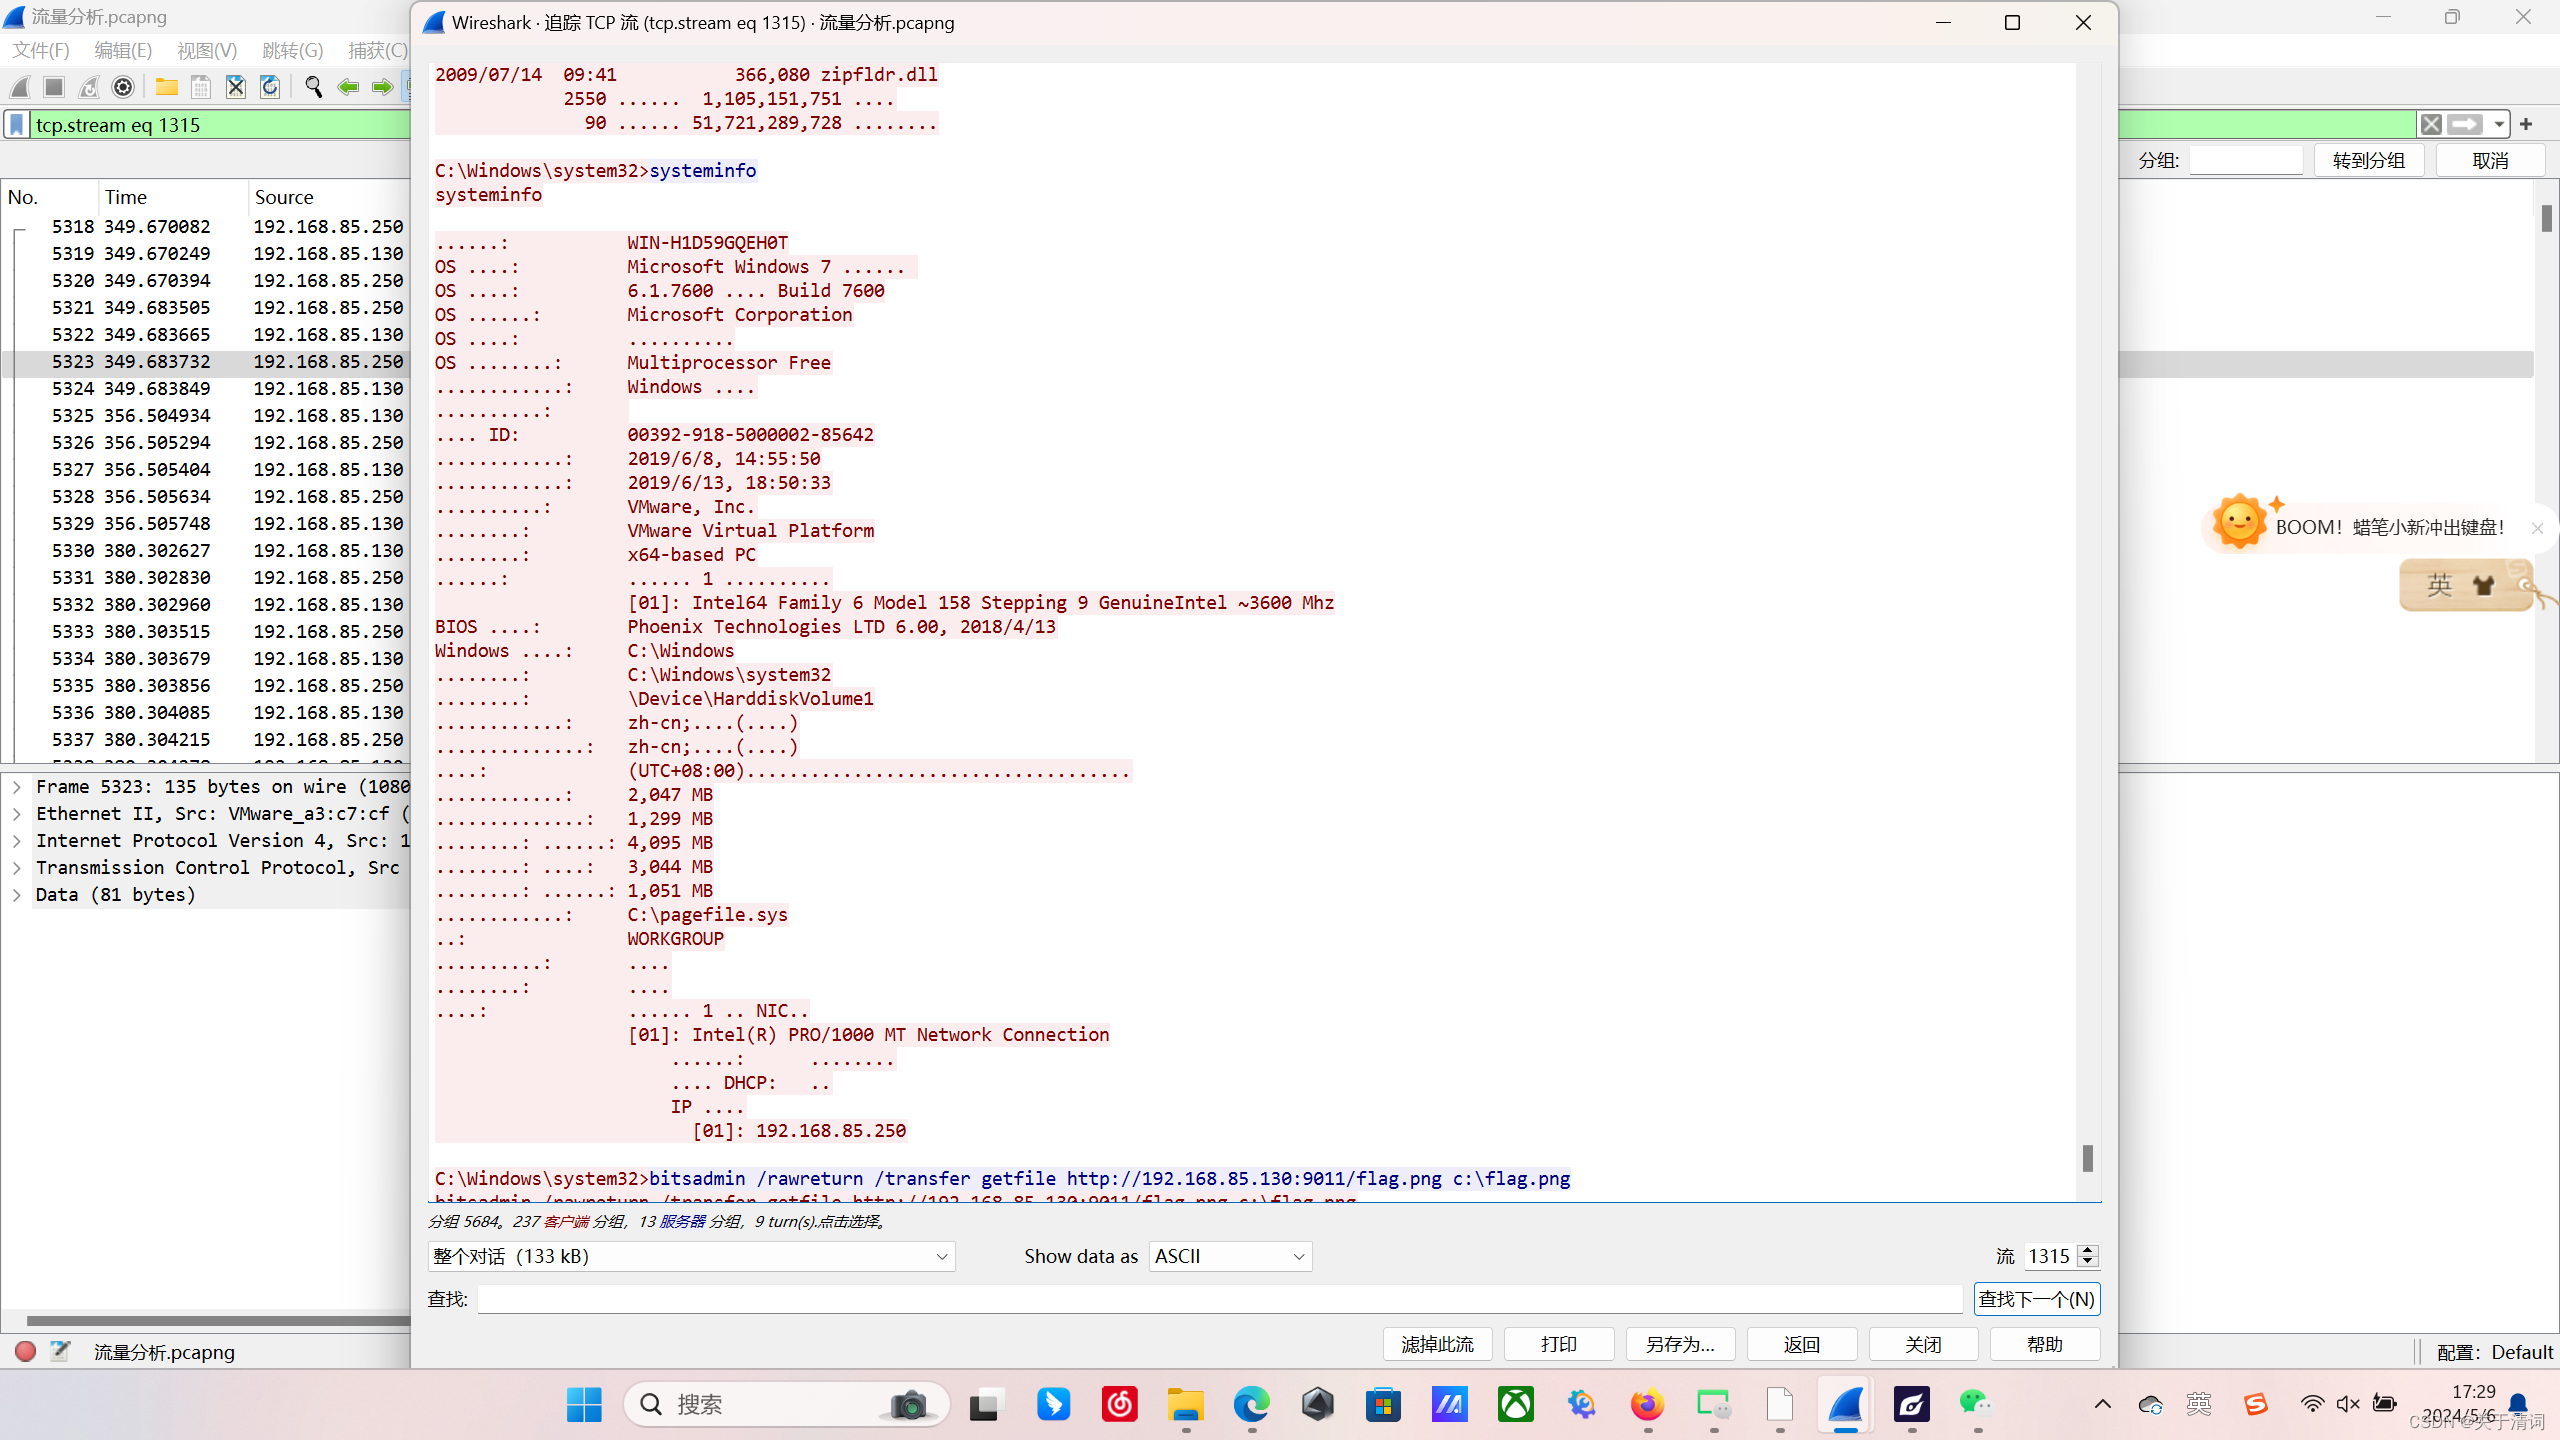Image resolution: width=2560 pixels, height=1440 pixels.
Task: Open the 编辑(E) menu
Action: point(122,50)
